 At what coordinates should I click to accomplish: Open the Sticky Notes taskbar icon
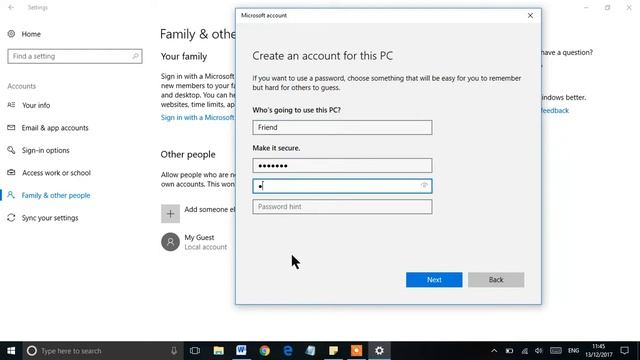[333, 351]
